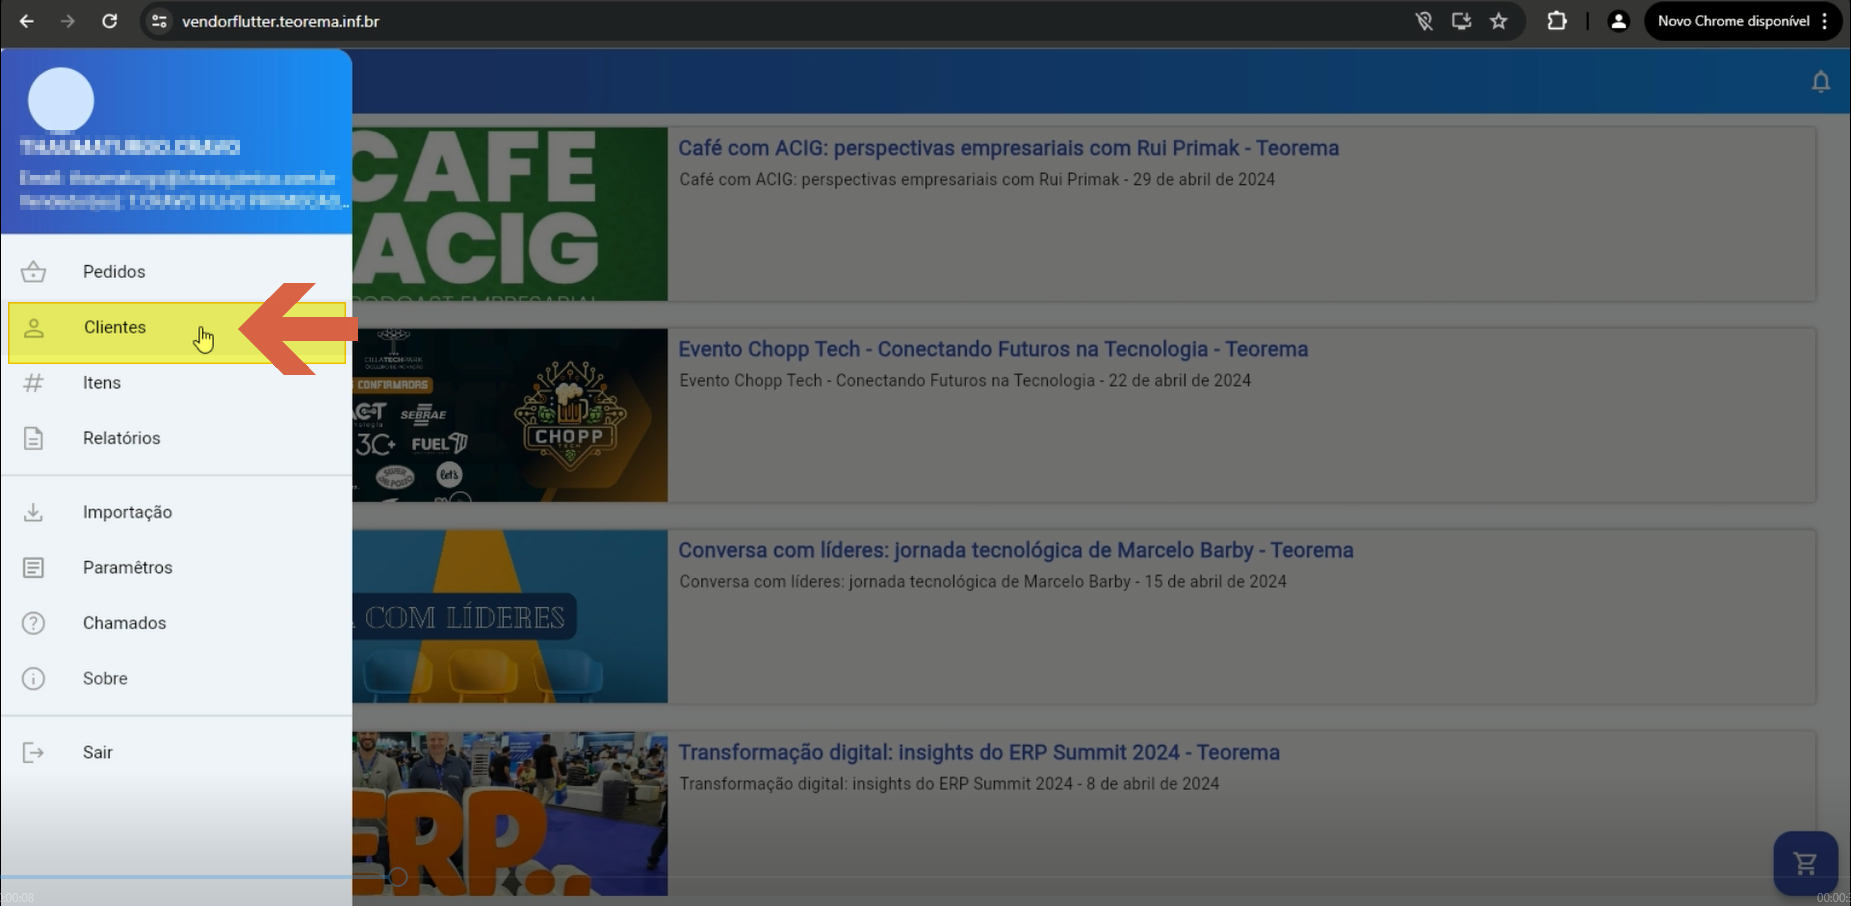Click the Chopp Tech thumbnail image
The image size is (1851, 906).
pyautogui.click(x=510, y=415)
